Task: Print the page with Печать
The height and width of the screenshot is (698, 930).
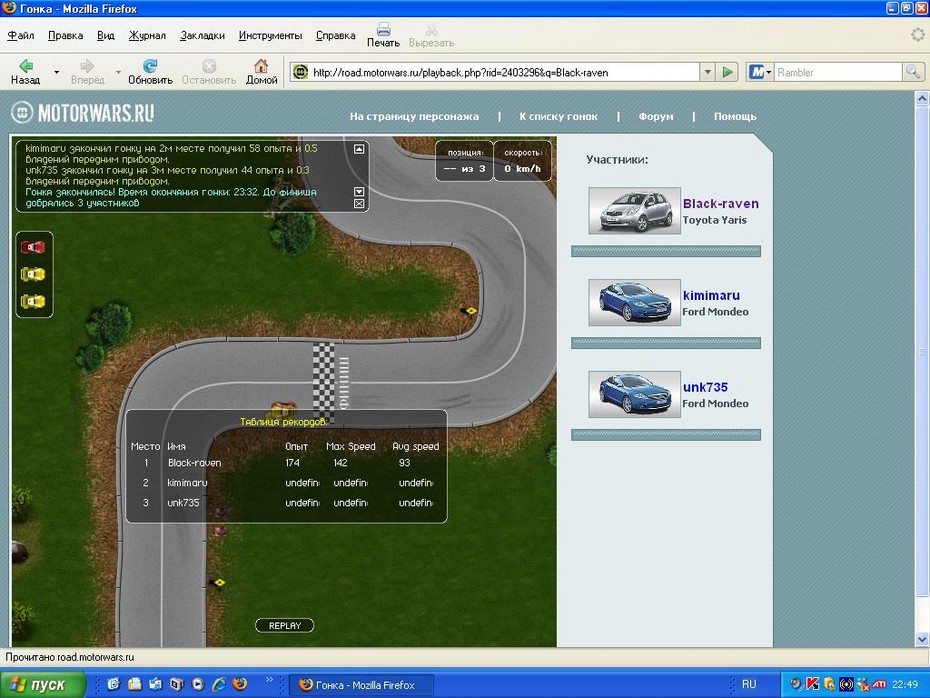Action: [383, 35]
